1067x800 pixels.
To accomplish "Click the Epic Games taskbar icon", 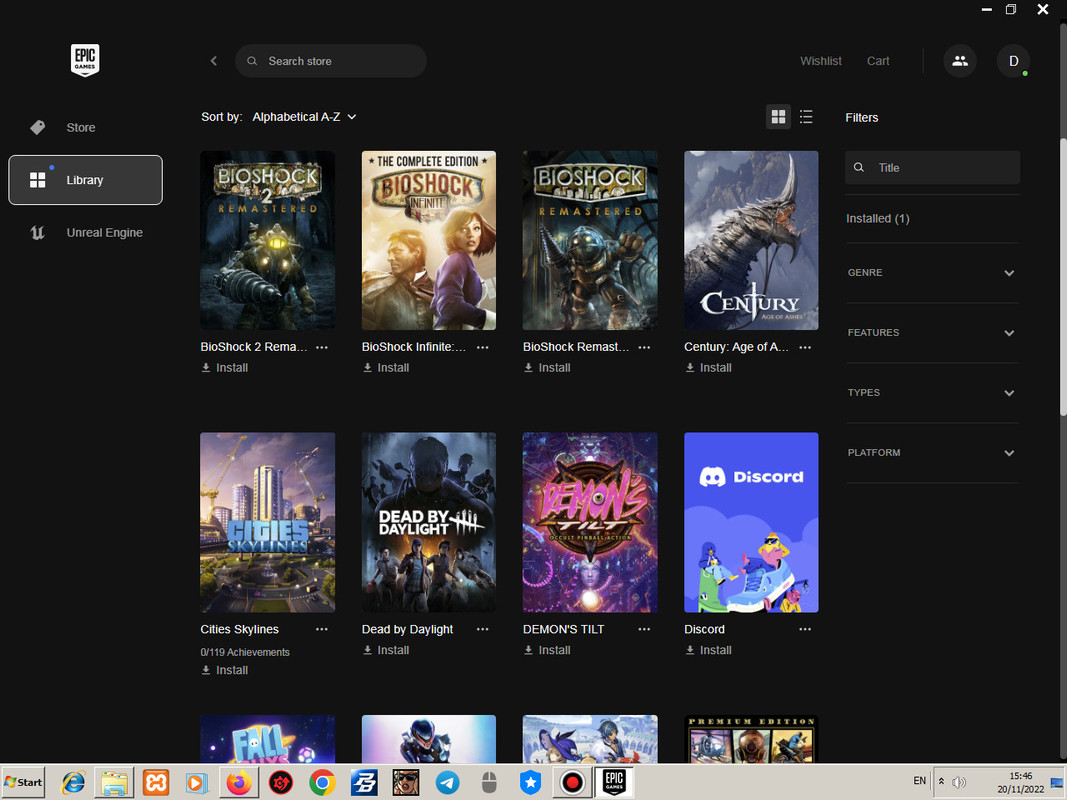I will click(614, 782).
